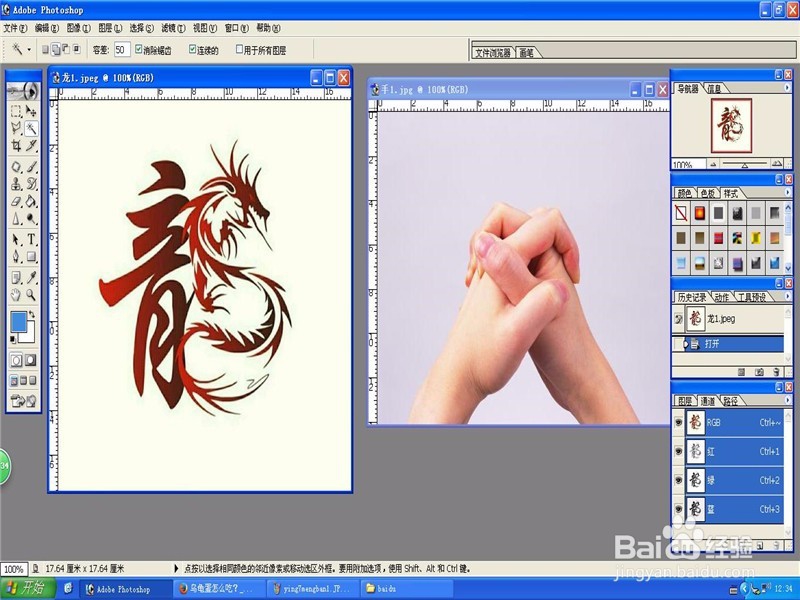
Task: Select the Eraser tool
Action: [16, 201]
